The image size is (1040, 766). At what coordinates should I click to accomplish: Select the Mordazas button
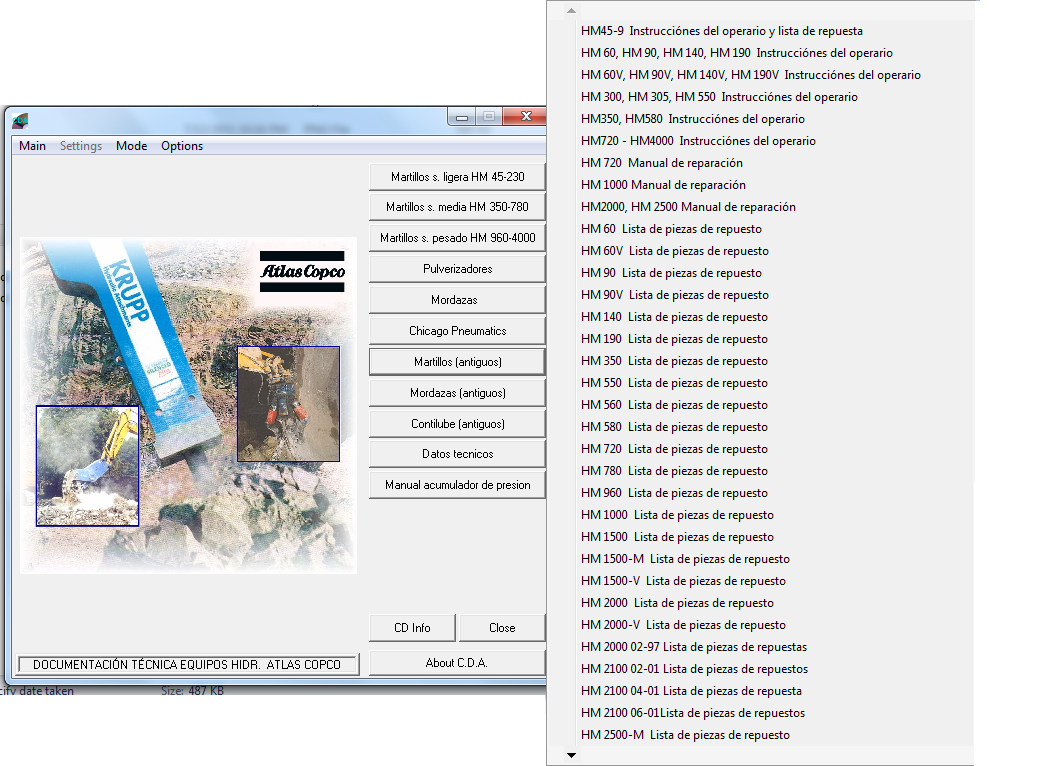pos(458,300)
